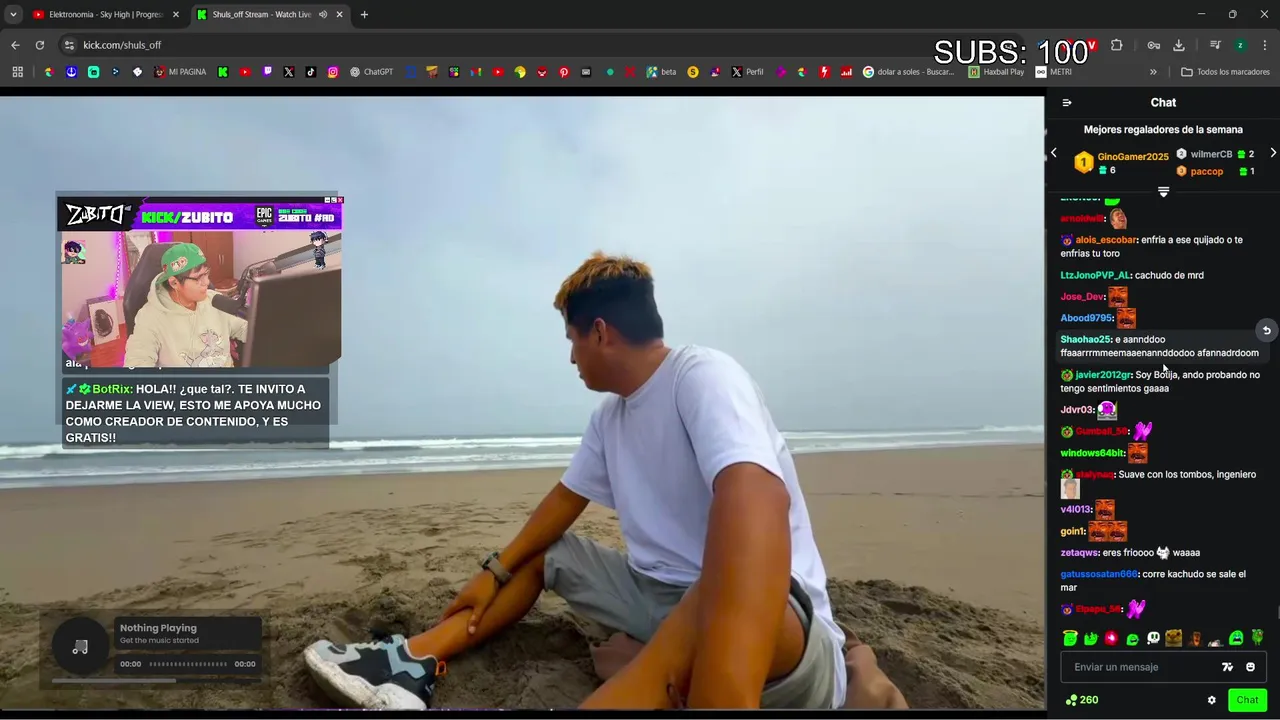The width and height of the screenshot is (1280, 720).
Task: View site information icon in address bar
Action: pyautogui.click(x=69, y=45)
